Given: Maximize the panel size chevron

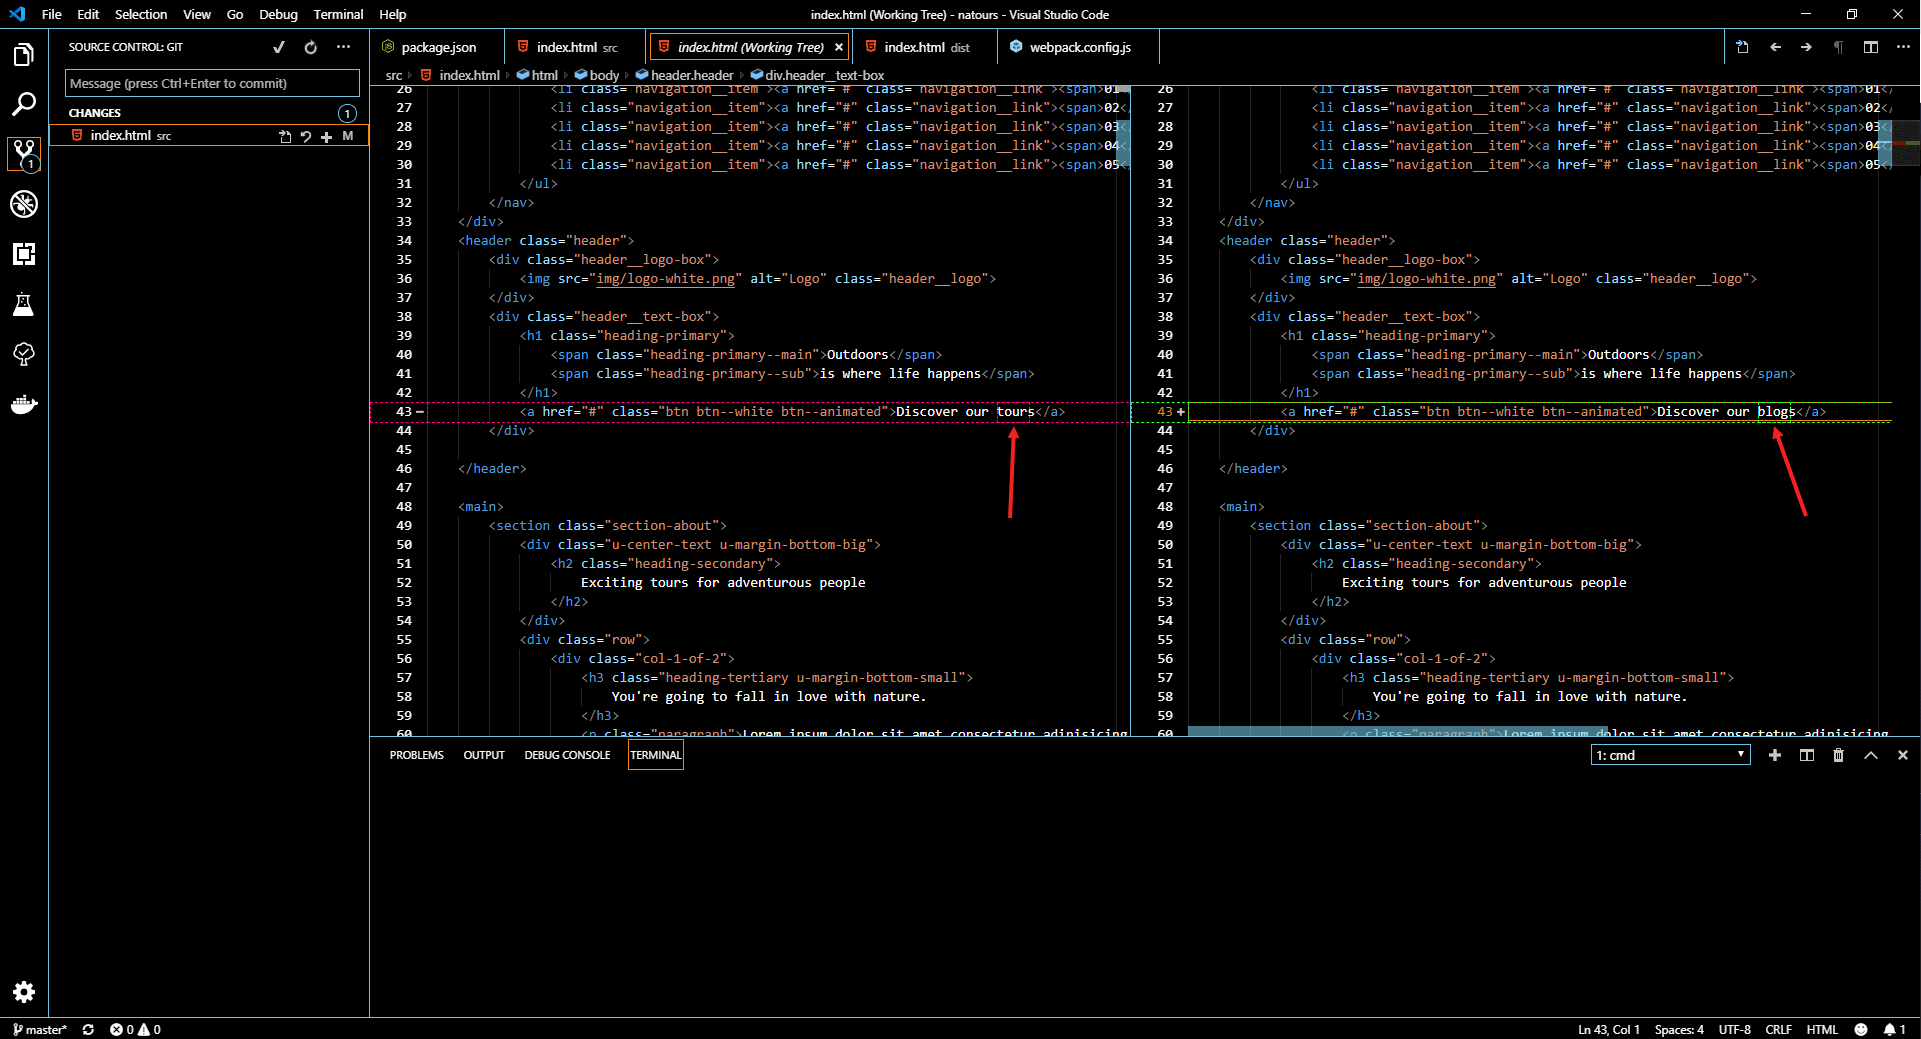Looking at the screenshot, I should point(1871,755).
